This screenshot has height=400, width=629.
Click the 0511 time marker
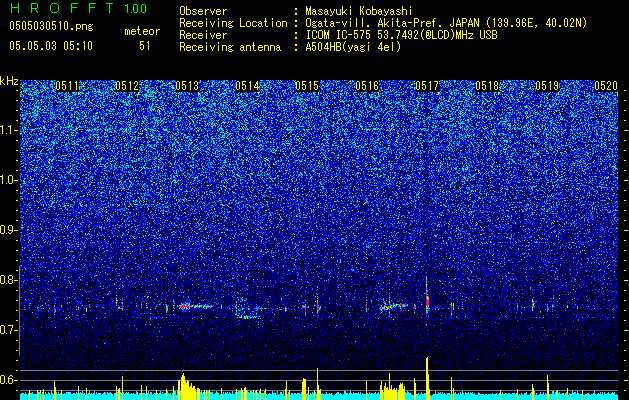coord(67,86)
